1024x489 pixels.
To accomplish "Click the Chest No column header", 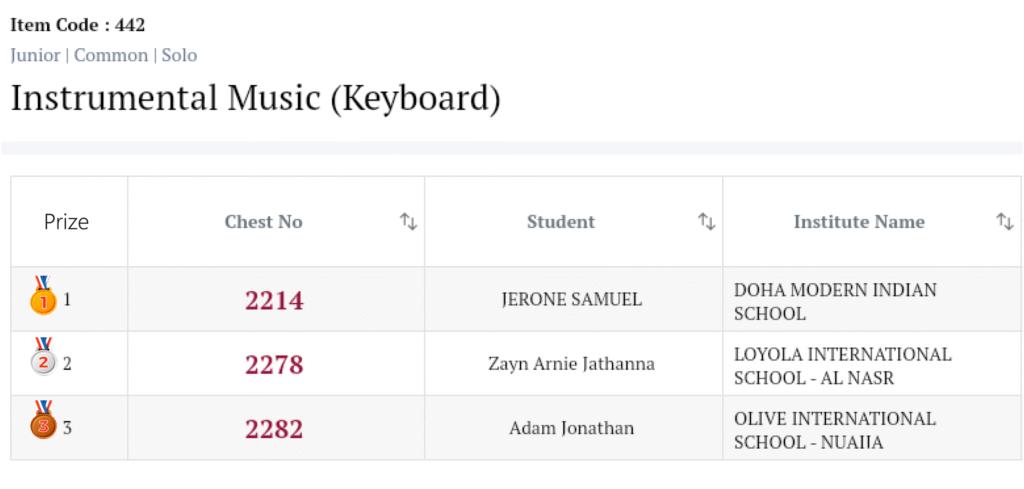I will (263, 222).
